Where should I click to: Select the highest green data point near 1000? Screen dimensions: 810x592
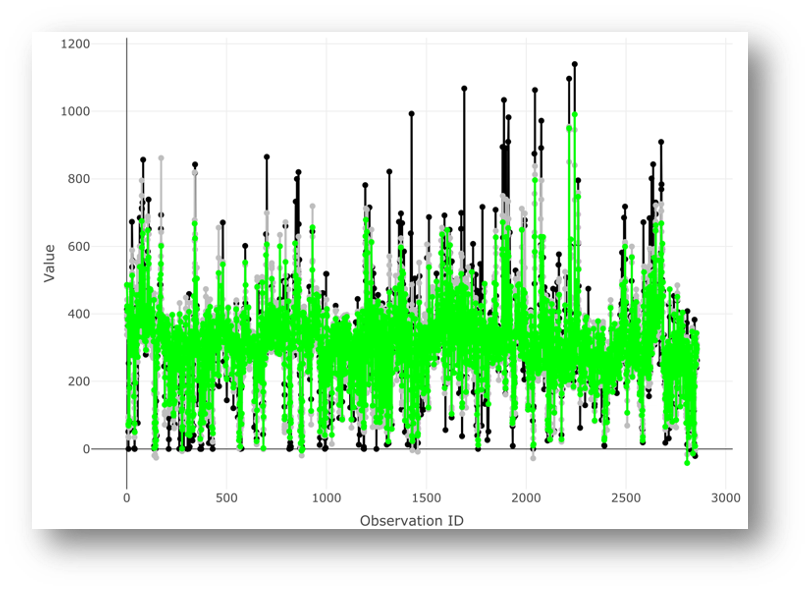574,114
